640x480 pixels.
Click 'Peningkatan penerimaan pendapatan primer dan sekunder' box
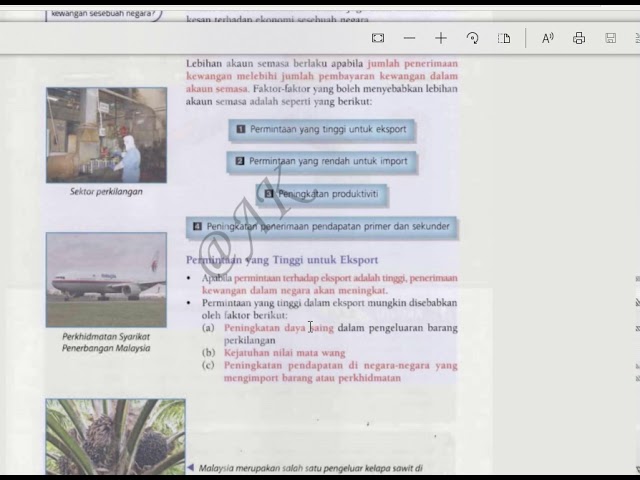tap(322, 227)
